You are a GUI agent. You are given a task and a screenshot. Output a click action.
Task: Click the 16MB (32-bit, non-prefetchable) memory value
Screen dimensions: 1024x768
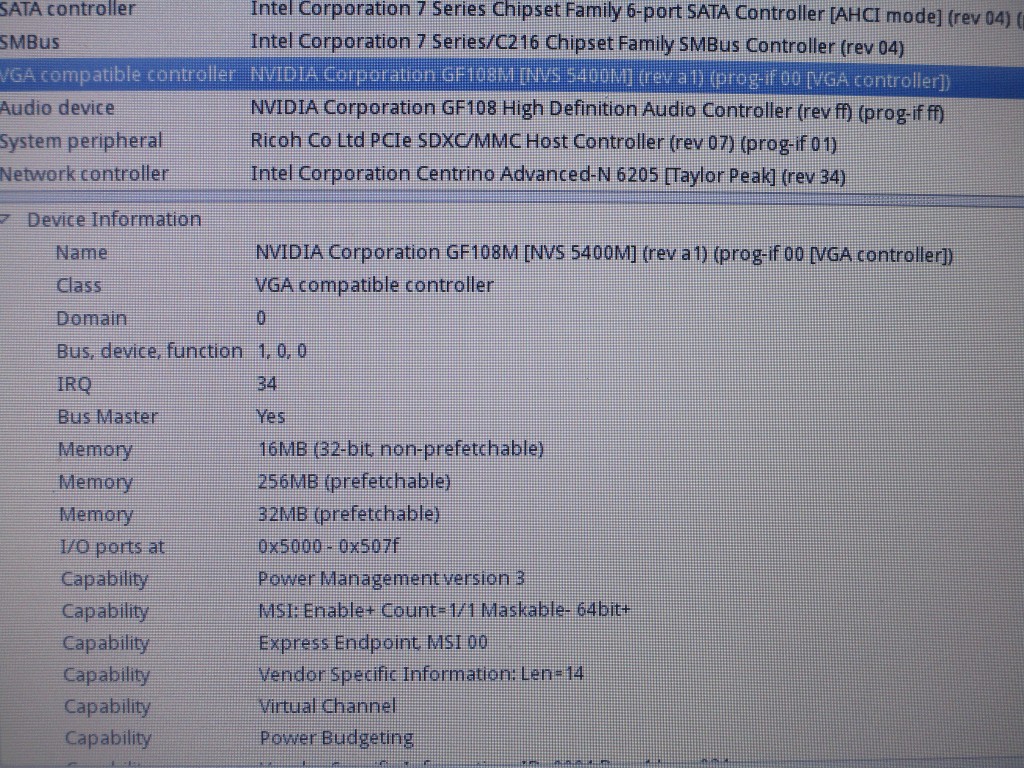(401, 449)
